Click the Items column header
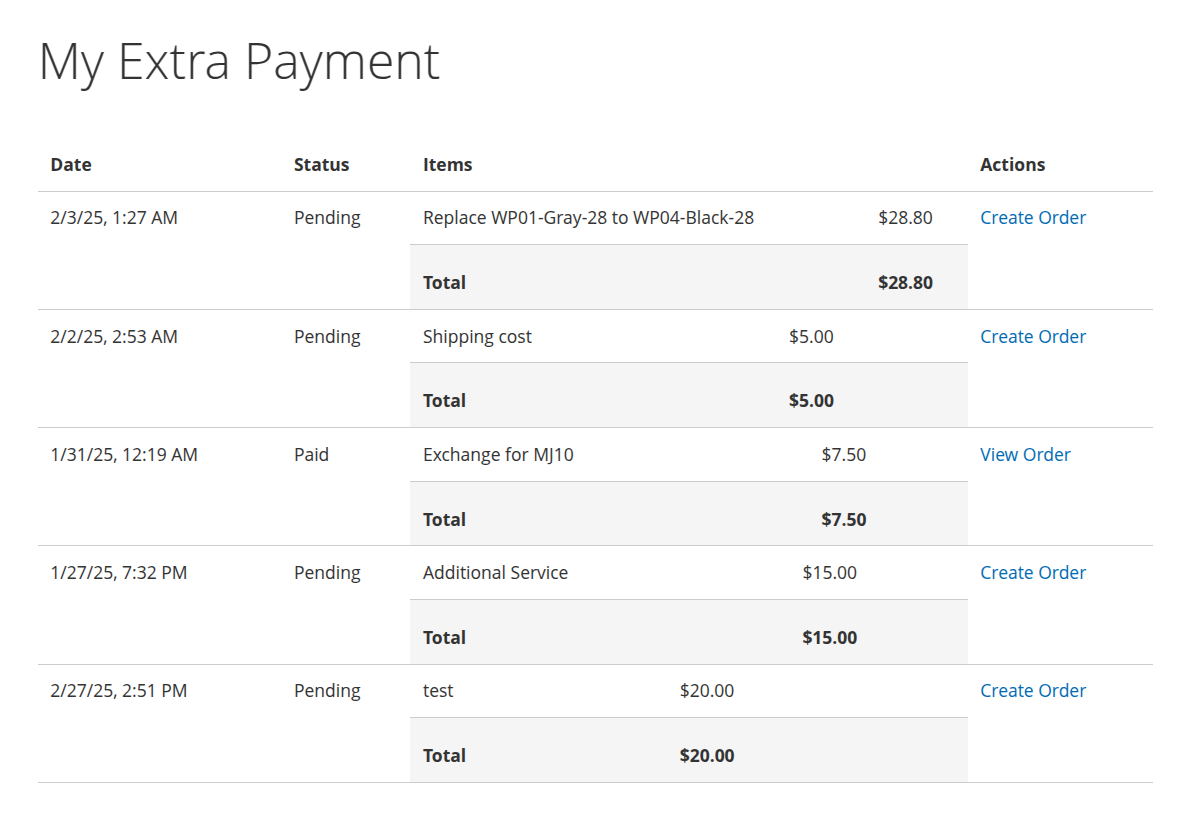The width and height of the screenshot is (1201, 827). [x=446, y=164]
